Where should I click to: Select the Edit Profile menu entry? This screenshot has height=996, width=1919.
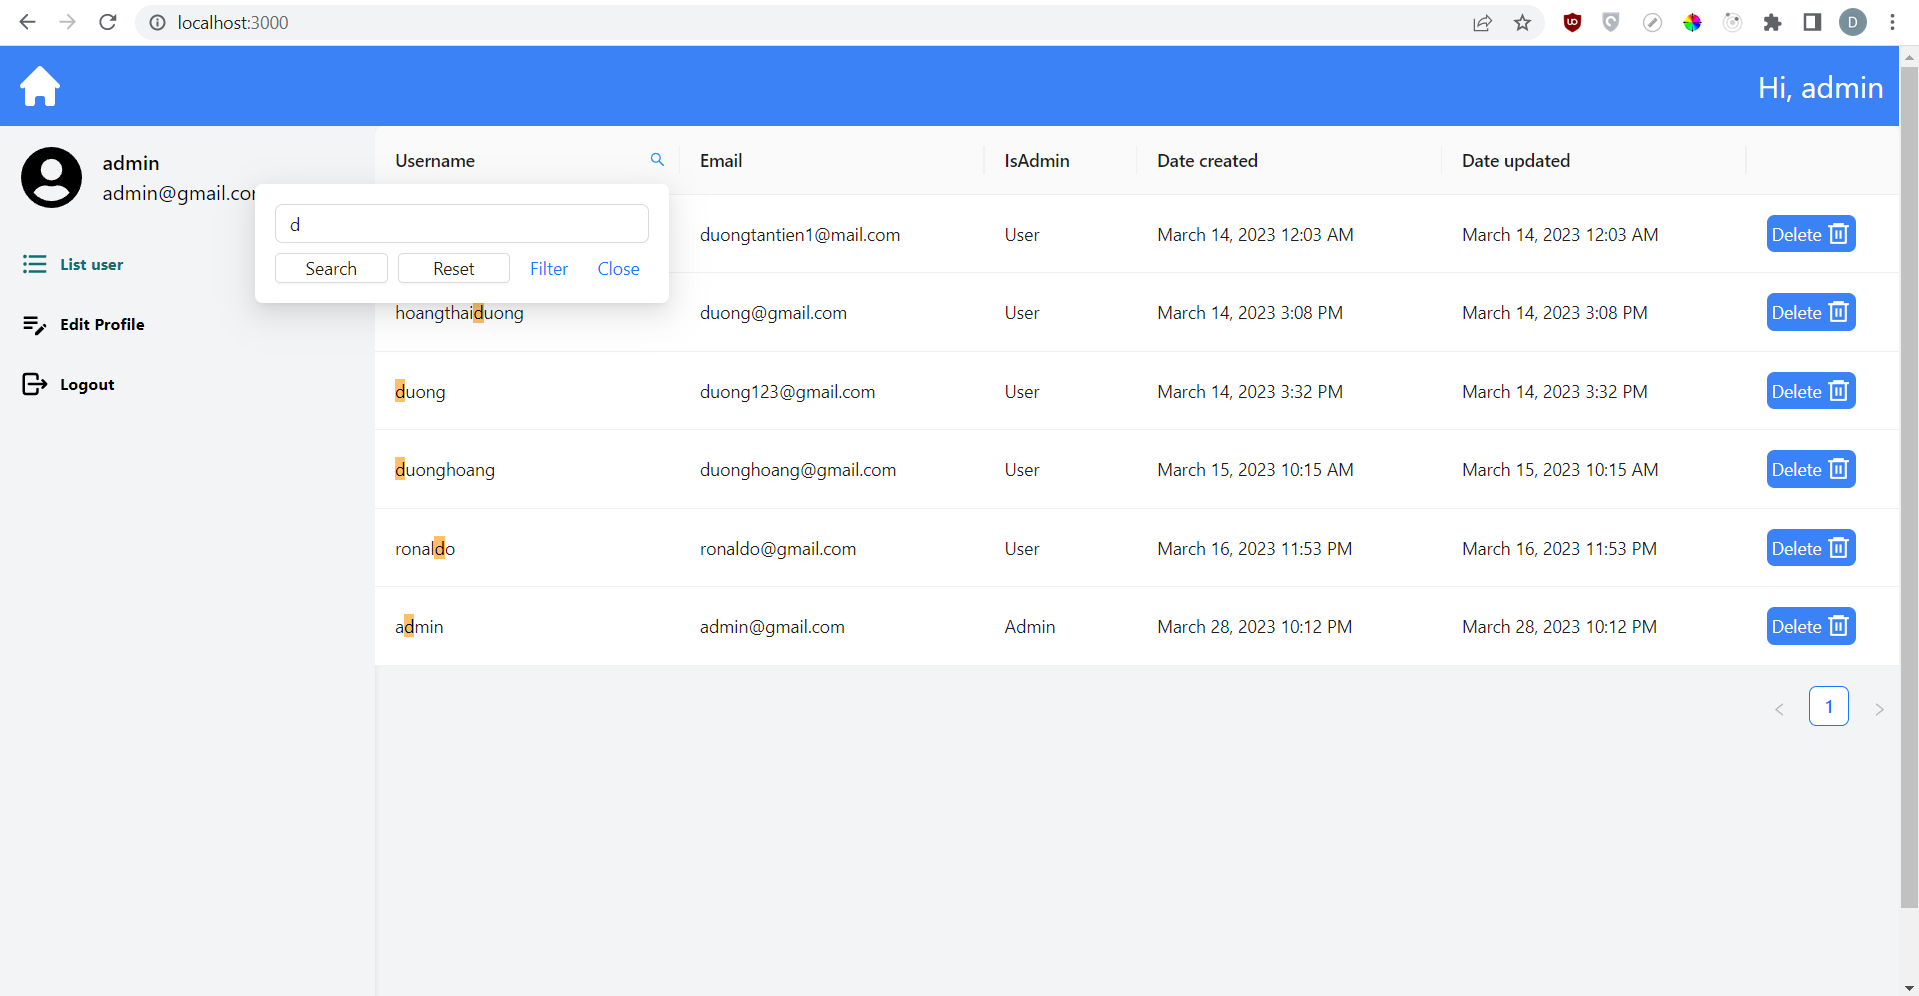(102, 324)
